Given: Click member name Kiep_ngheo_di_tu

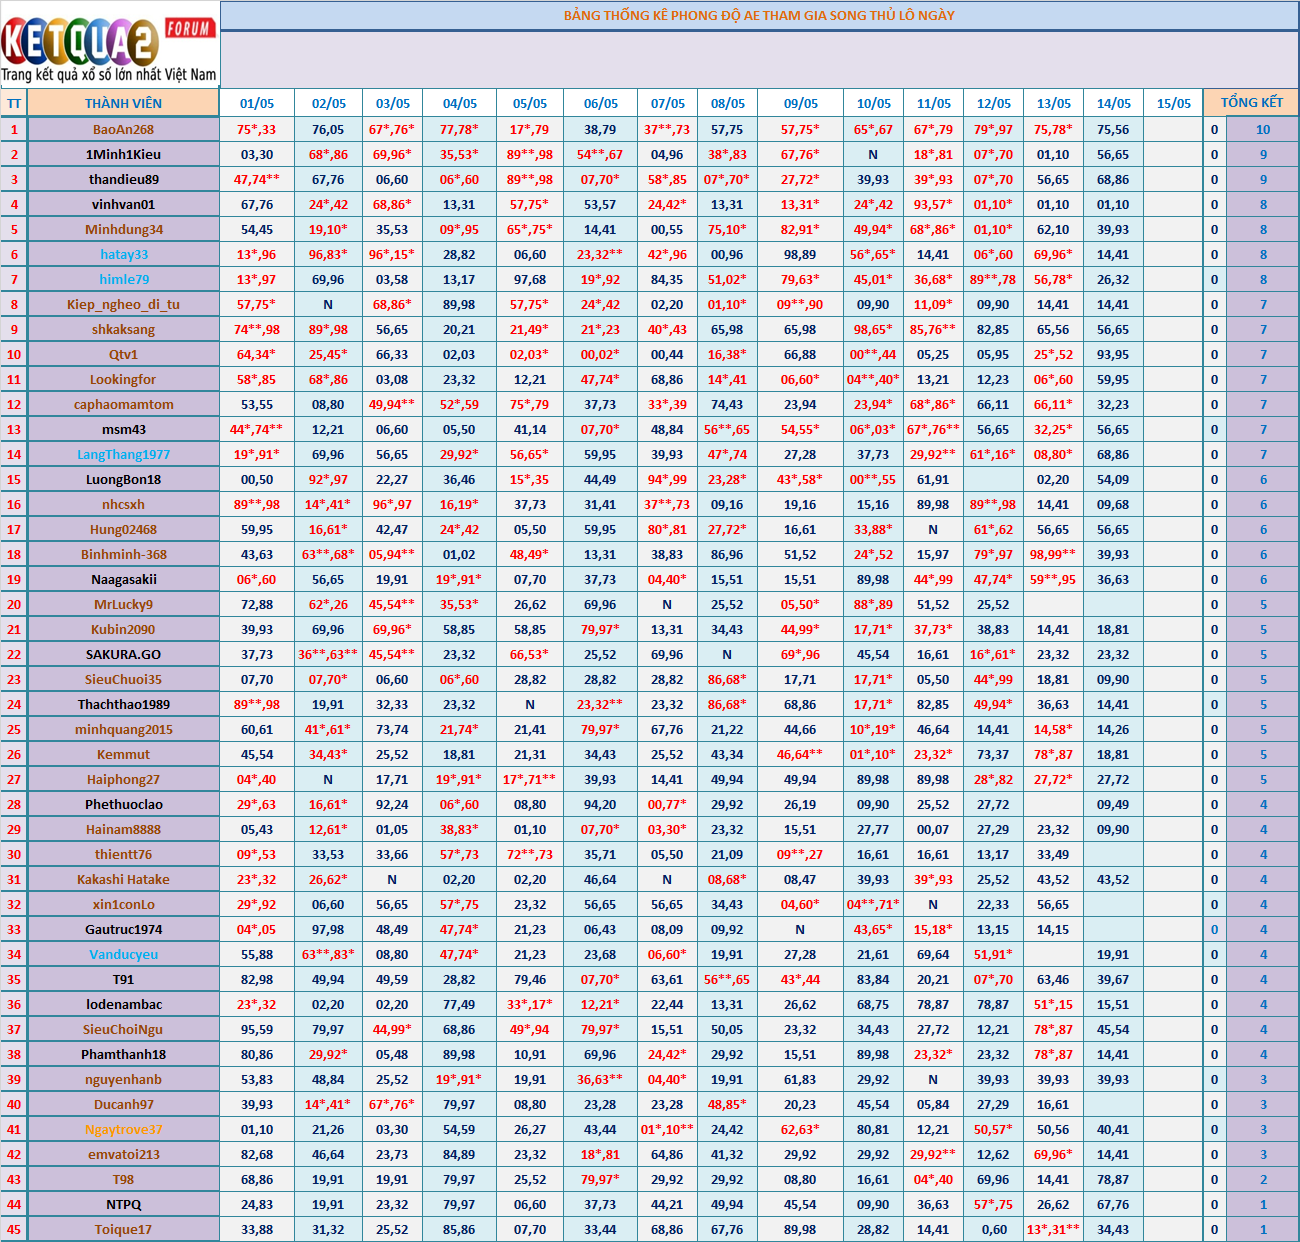Looking at the screenshot, I should pos(123,304).
